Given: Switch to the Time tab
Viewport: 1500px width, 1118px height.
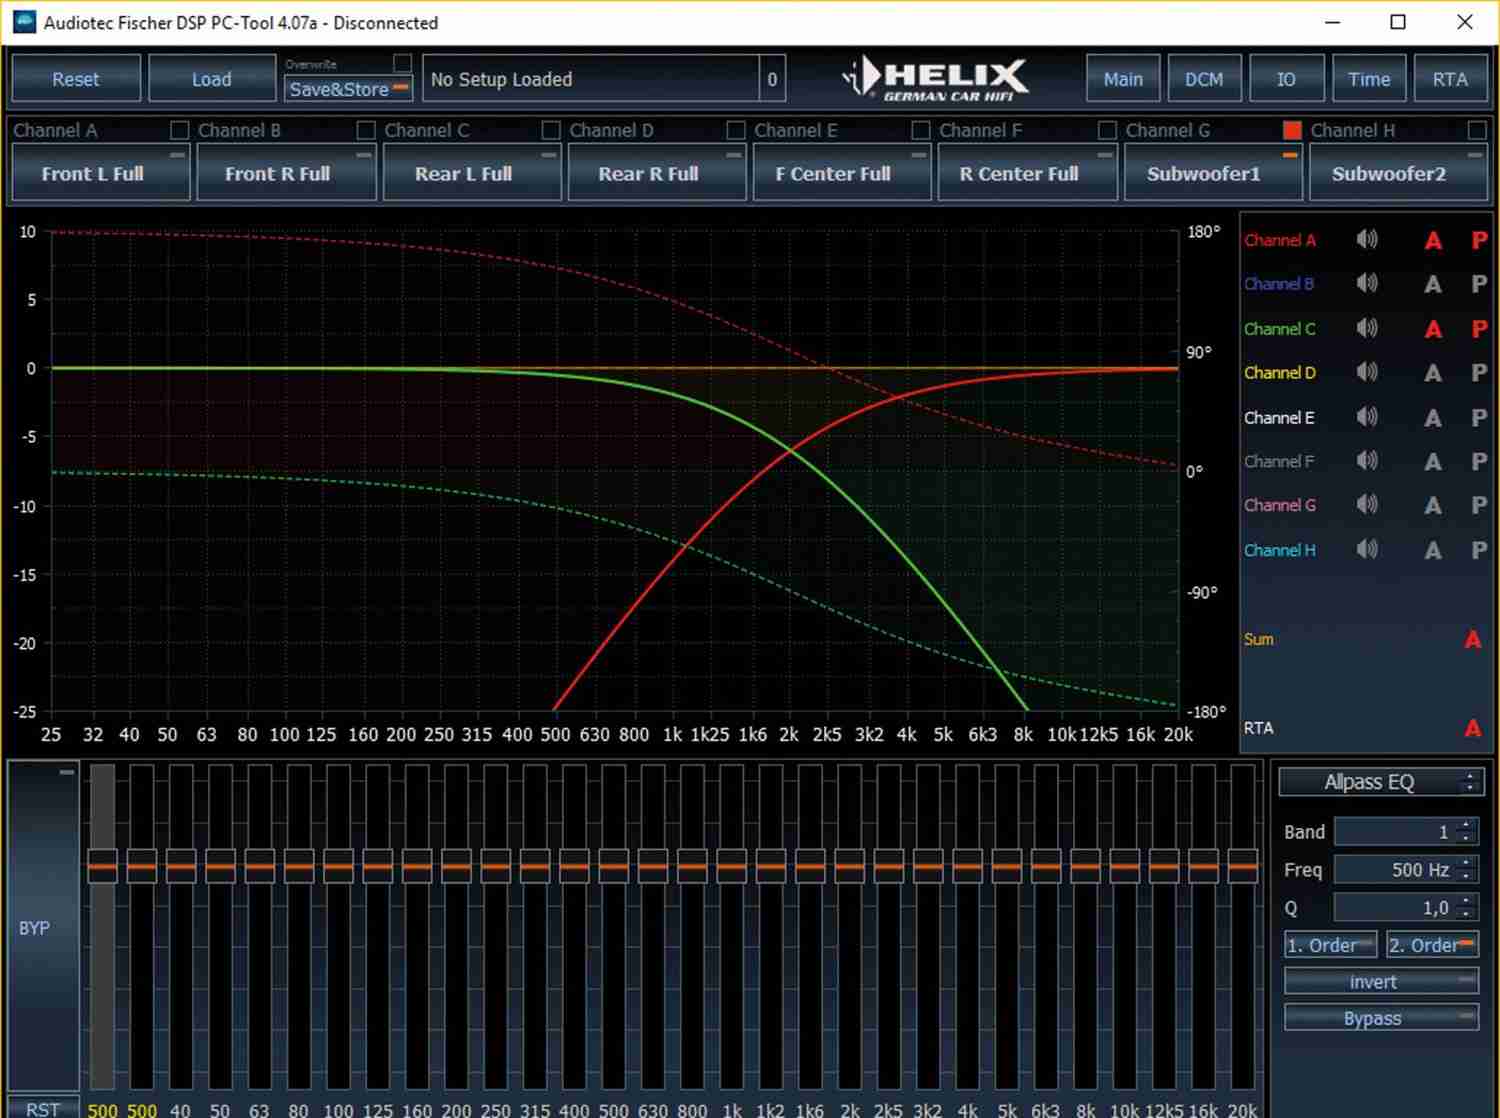Looking at the screenshot, I should (x=1369, y=79).
